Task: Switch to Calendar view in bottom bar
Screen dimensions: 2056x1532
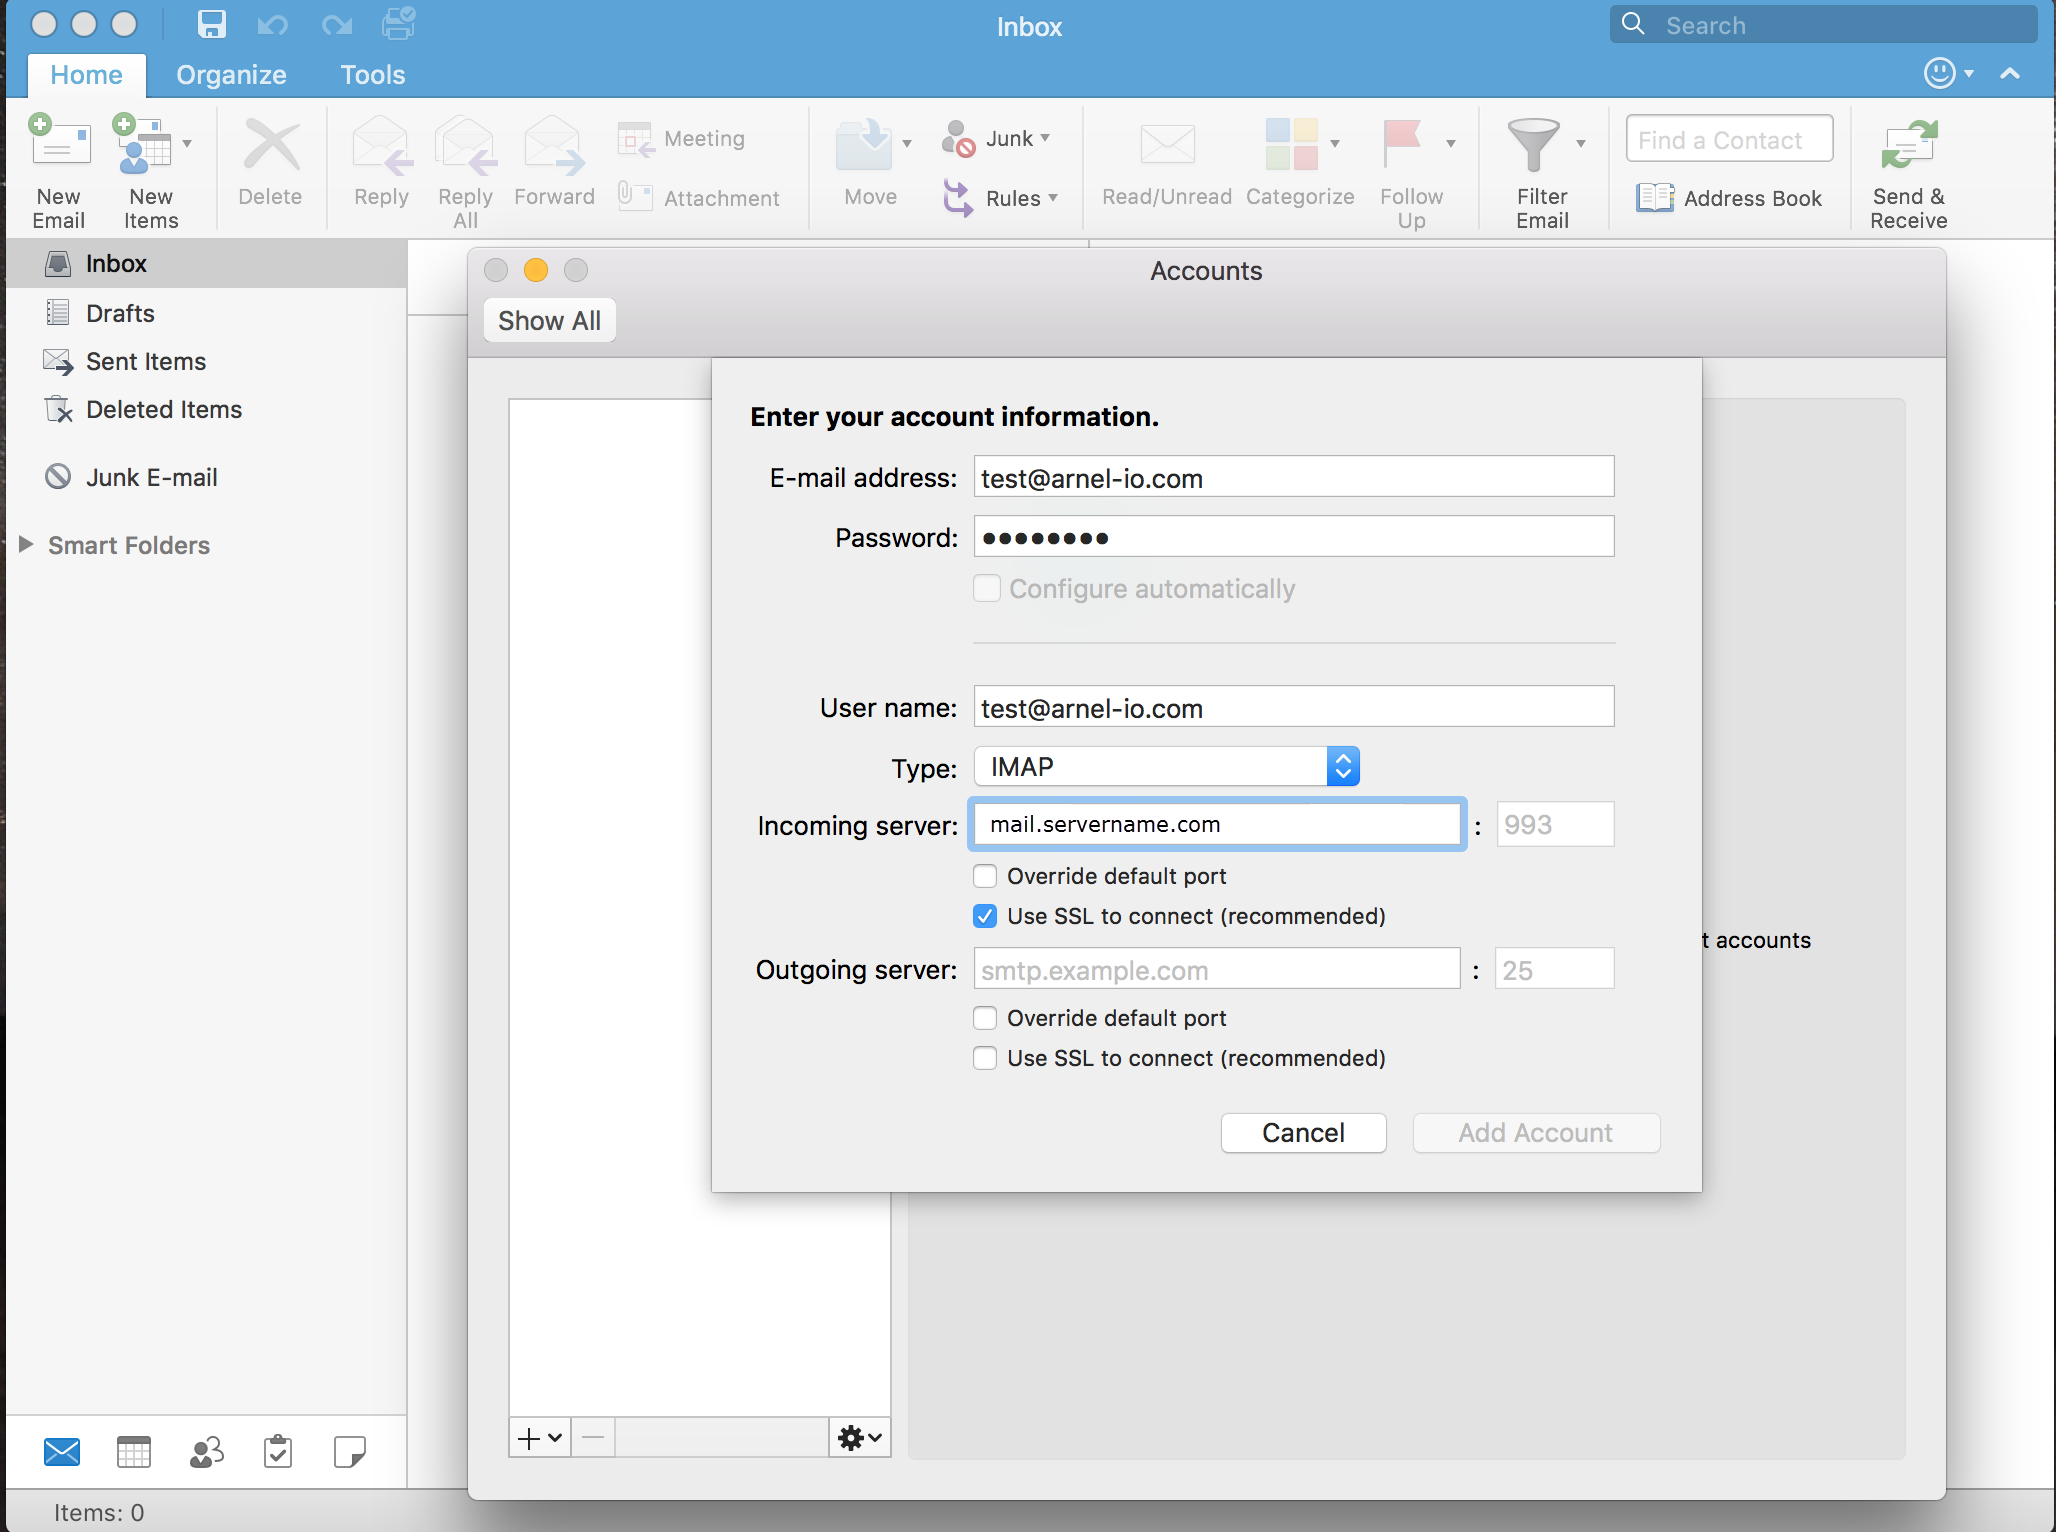Action: pyautogui.click(x=134, y=1452)
